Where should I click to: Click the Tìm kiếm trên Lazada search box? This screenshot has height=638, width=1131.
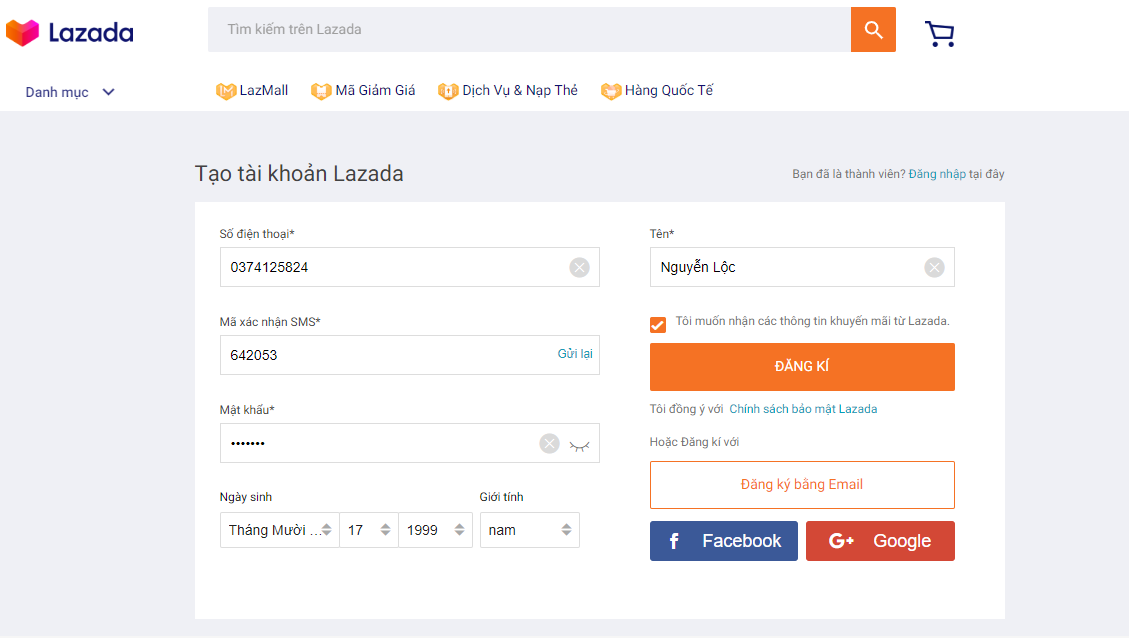pos(529,30)
